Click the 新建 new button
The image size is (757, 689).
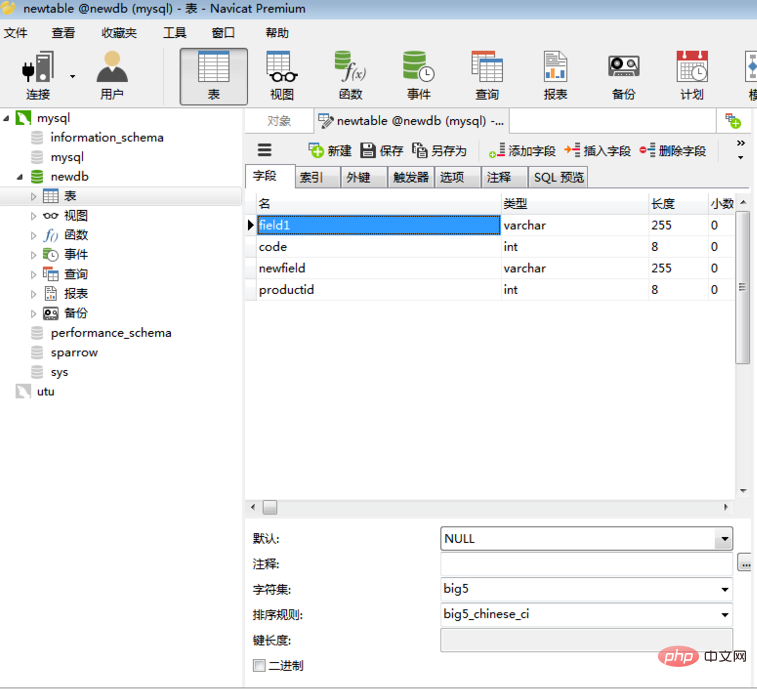330,151
